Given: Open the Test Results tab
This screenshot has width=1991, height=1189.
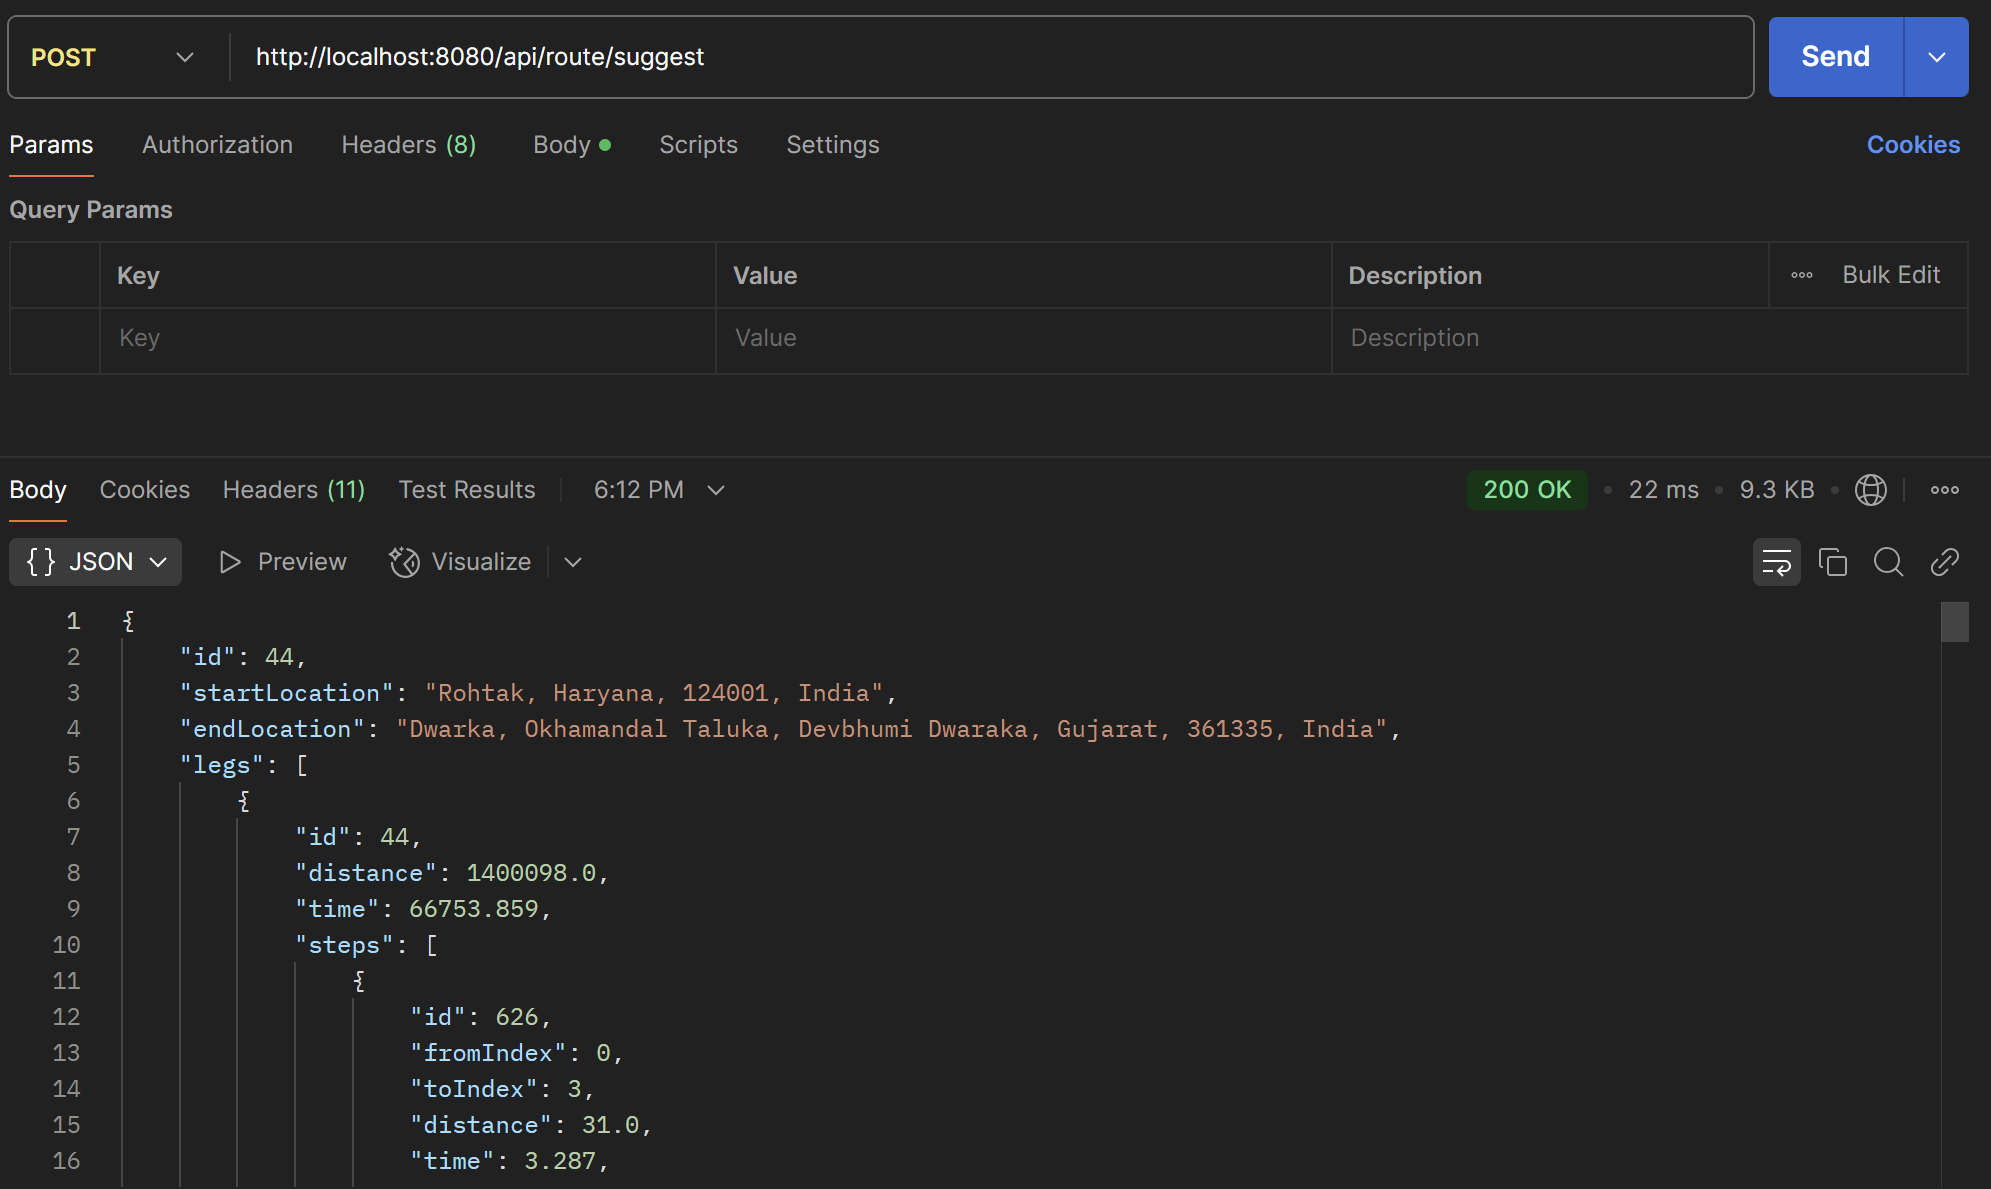Looking at the screenshot, I should pos(467,490).
